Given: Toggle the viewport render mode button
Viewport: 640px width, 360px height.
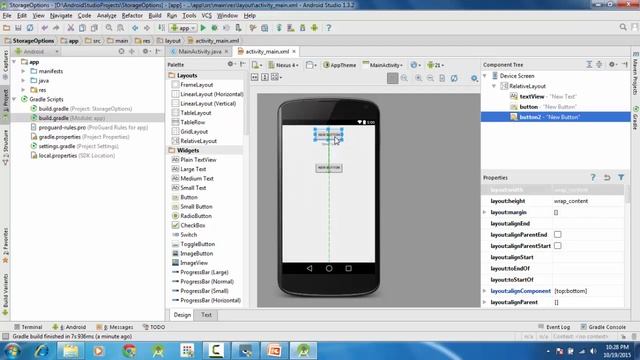Looking at the screenshot, I should tap(392, 78).
